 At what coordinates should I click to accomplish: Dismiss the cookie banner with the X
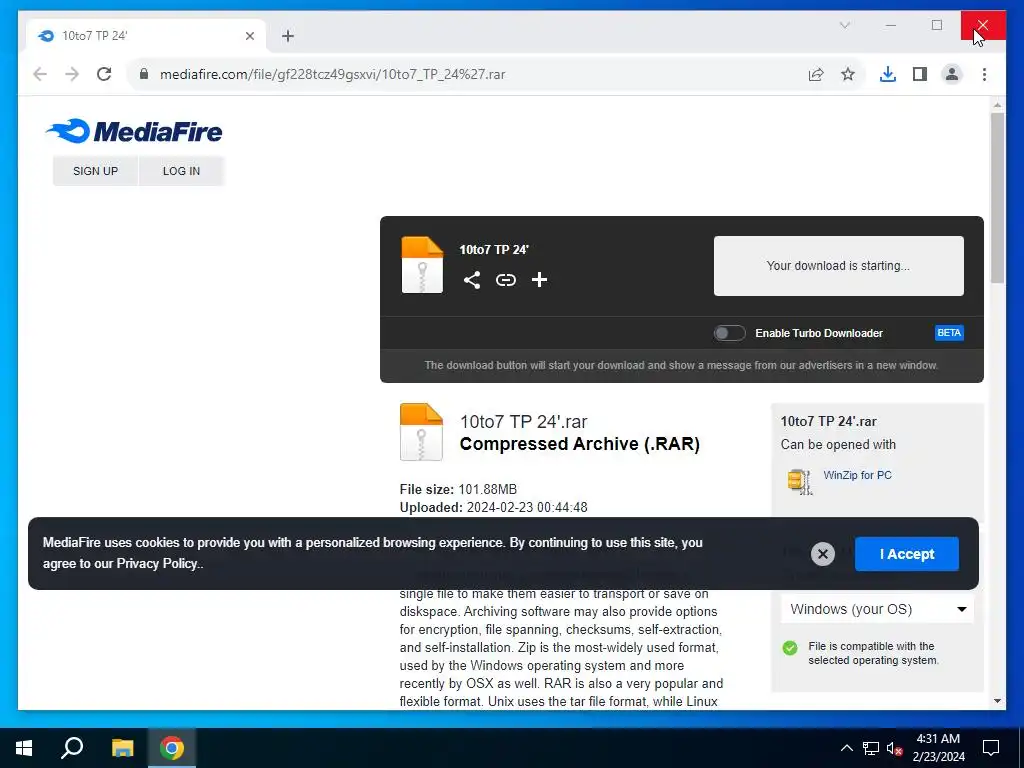pyautogui.click(x=823, y=554)
